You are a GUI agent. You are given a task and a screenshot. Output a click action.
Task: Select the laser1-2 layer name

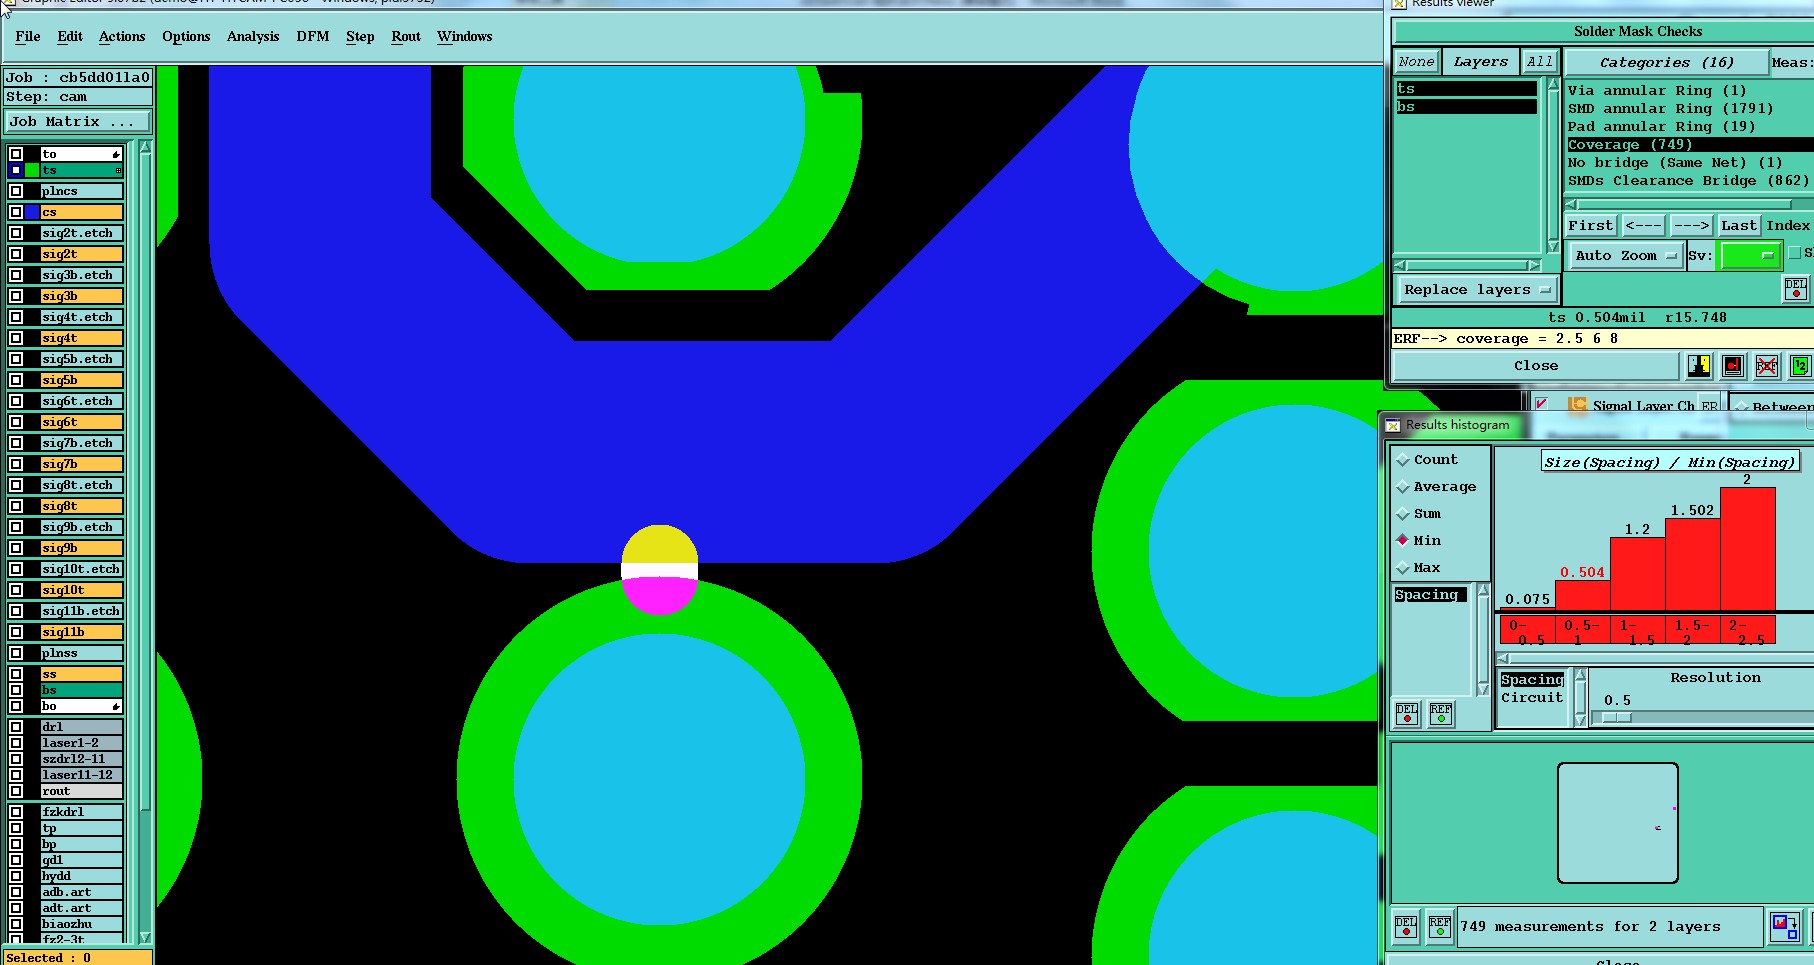pyautogui.click(x=81, y=743)
